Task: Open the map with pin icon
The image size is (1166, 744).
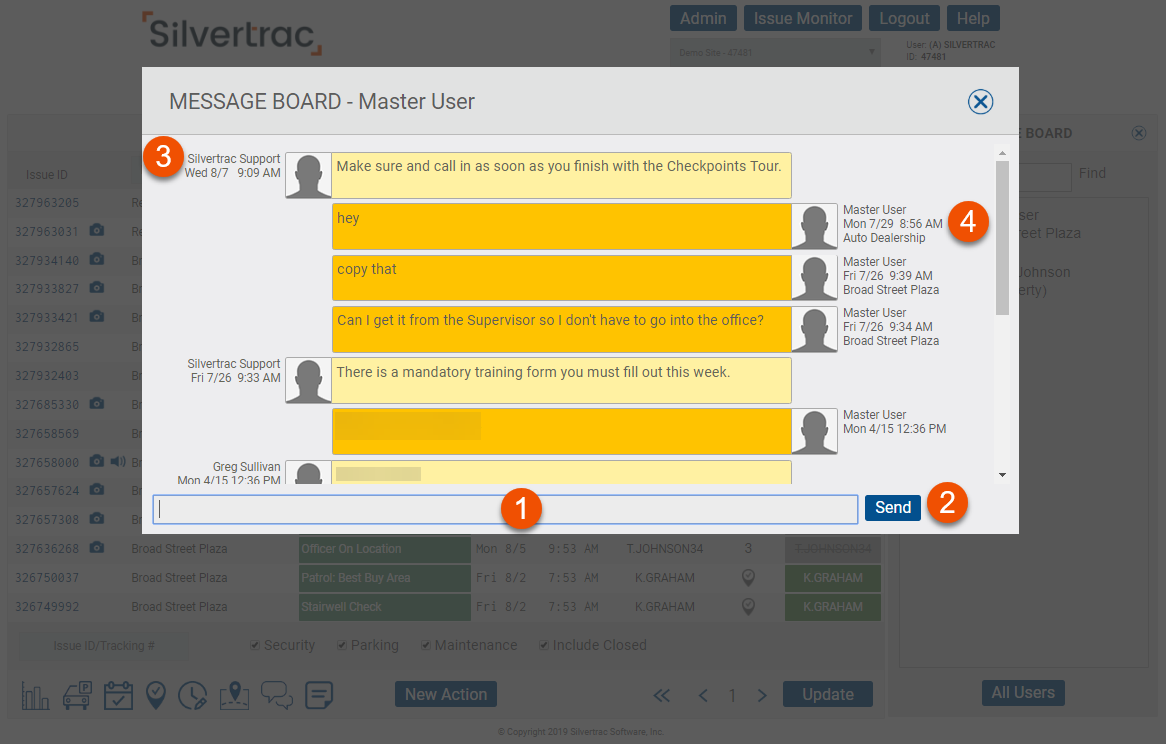Action: [234, 696]
